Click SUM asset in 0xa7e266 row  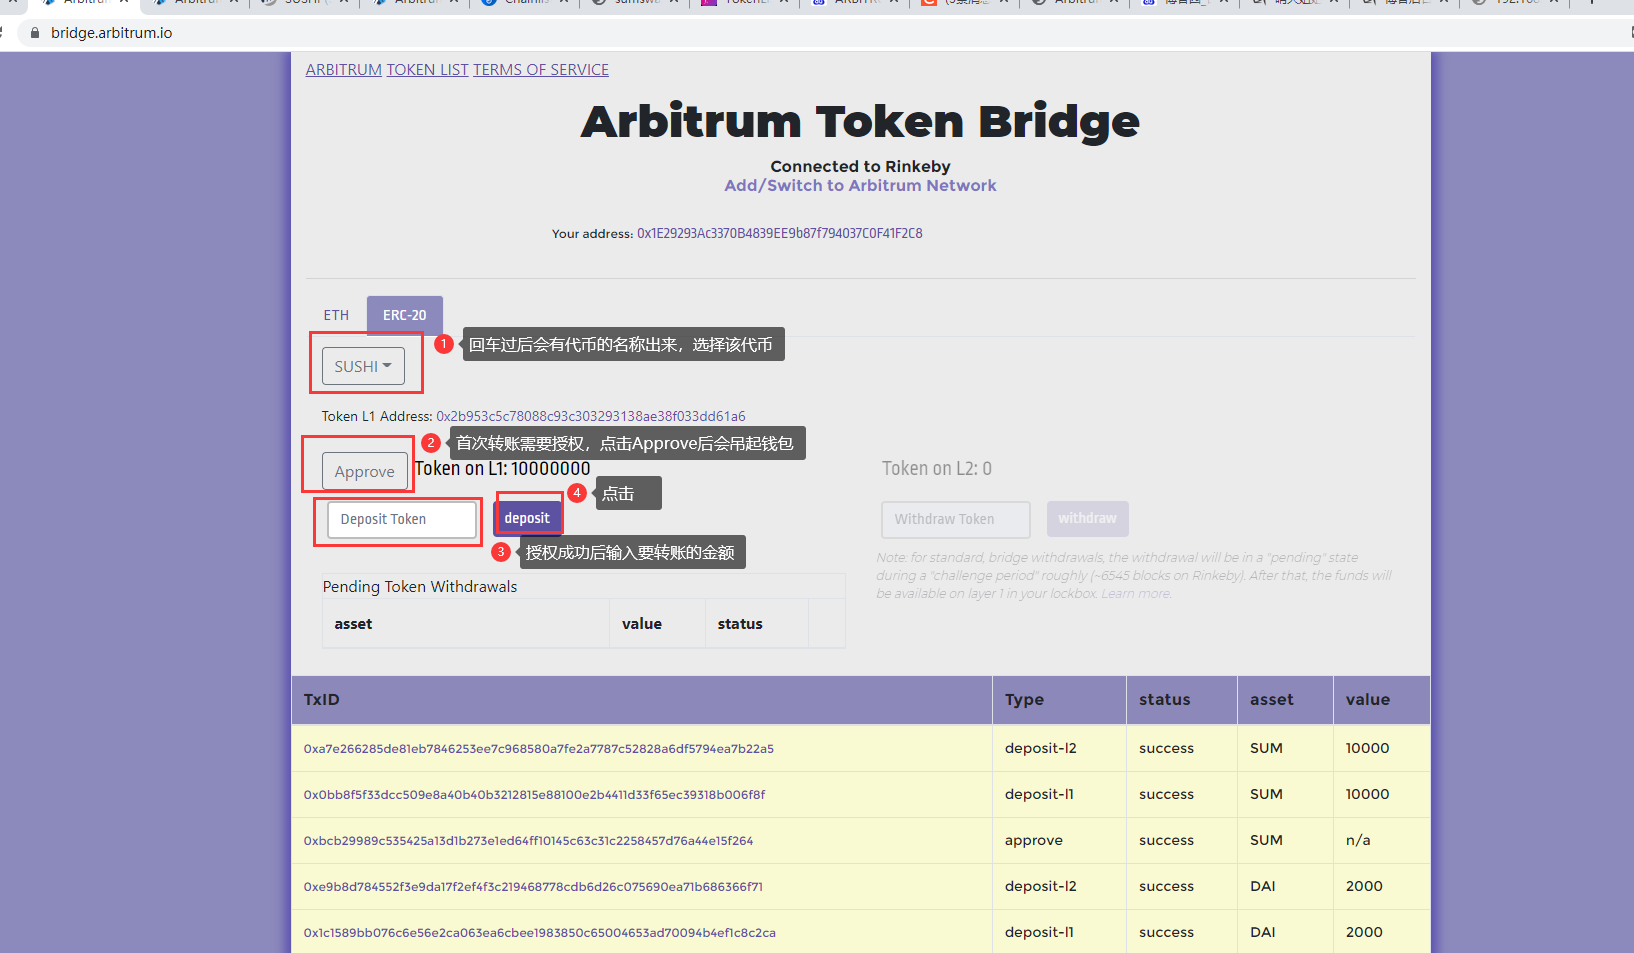click(1266, 748)
